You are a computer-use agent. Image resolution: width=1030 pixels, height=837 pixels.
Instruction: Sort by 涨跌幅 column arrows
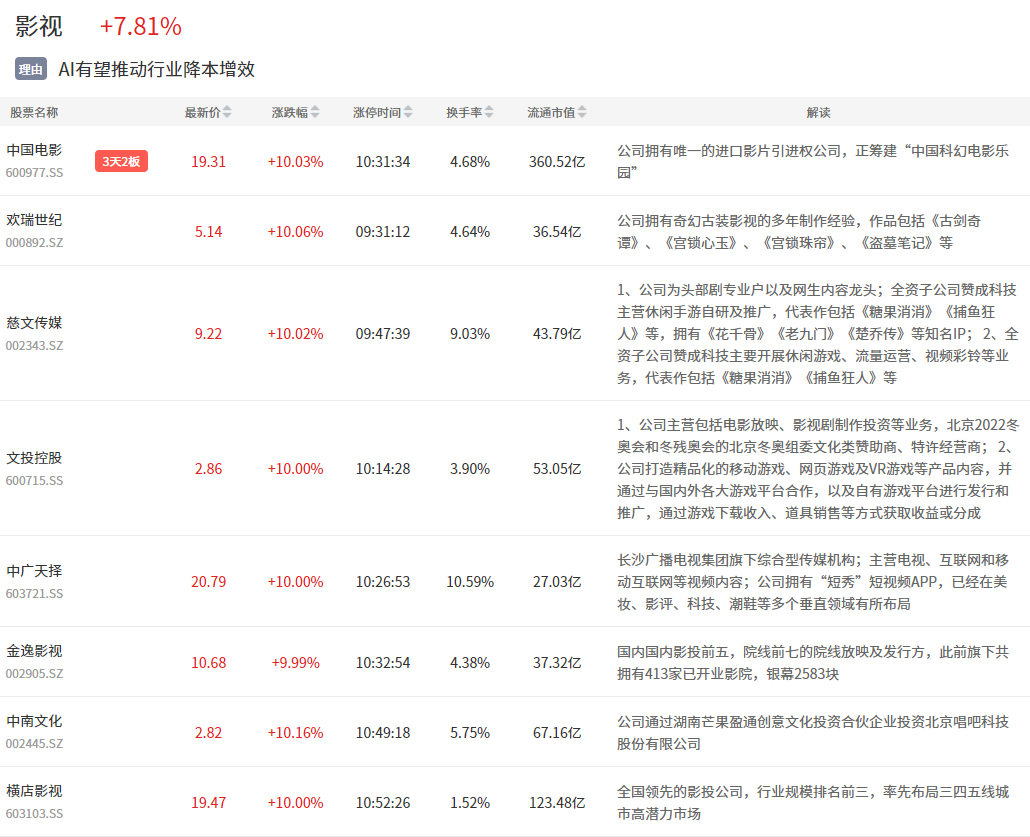tap(315, 112)
